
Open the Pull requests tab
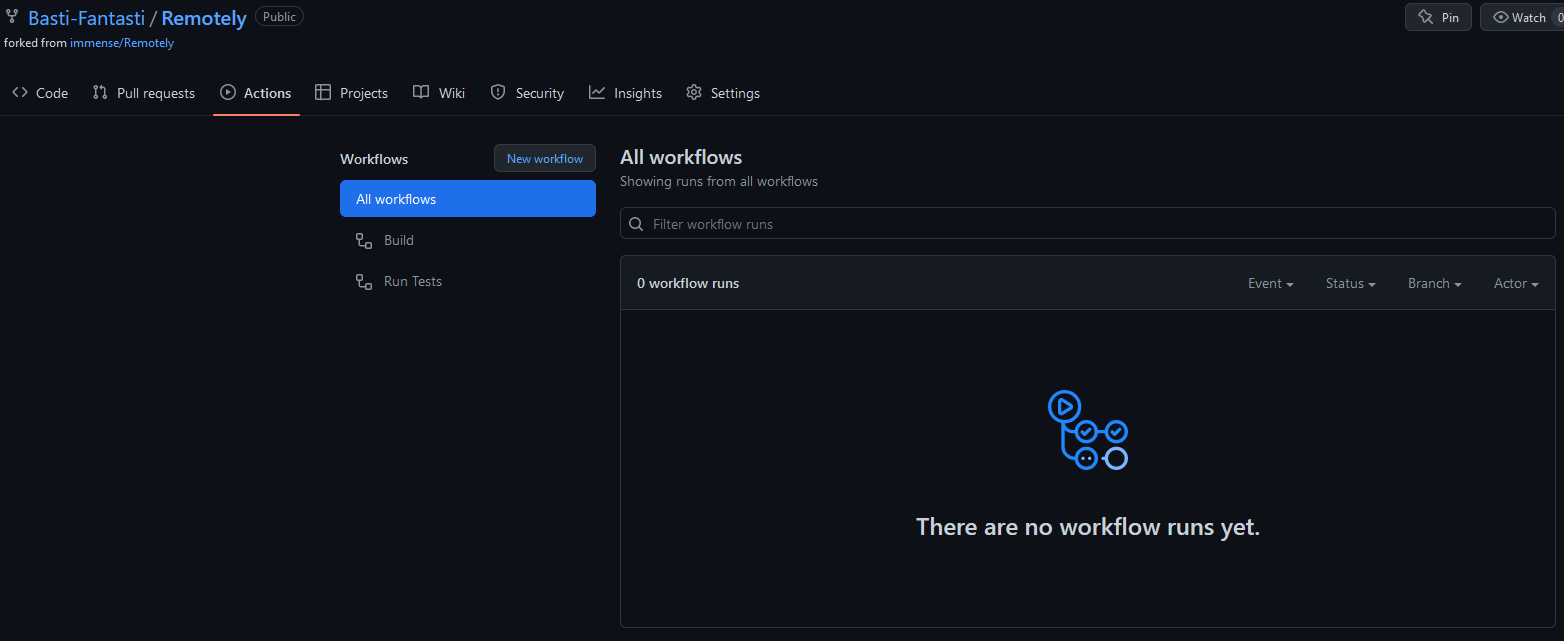(143, 93)
